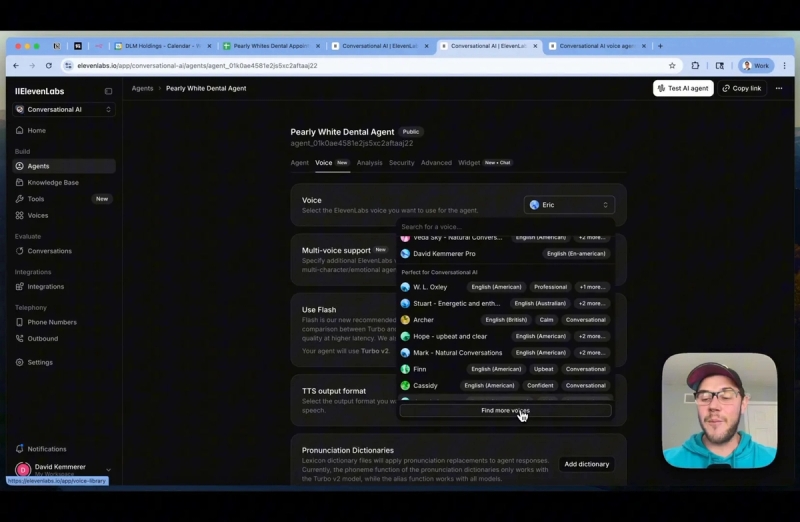The height and width of the screenshot is (522, 800).
Task: Click the Search for a voice field
Action: (505, 227)
